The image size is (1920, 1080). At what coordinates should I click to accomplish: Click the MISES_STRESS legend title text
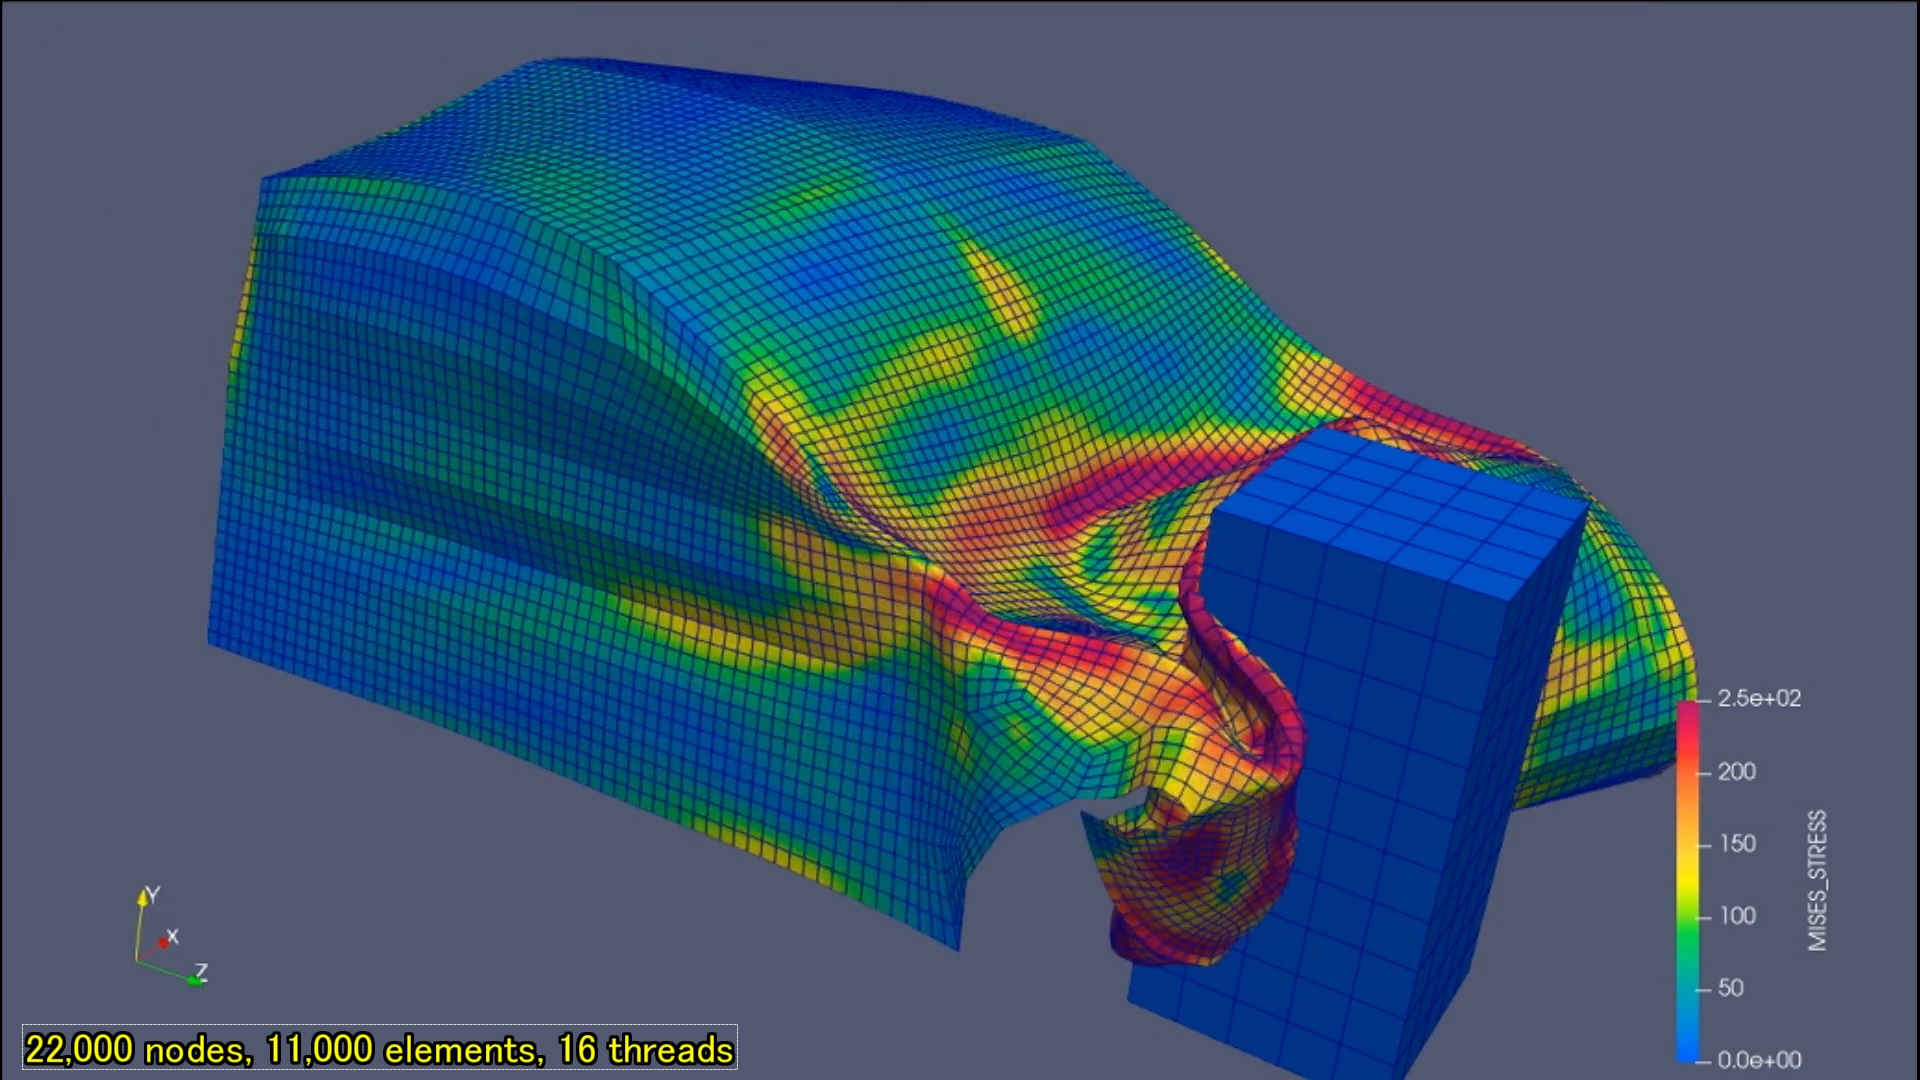(x=1817, y=880)
